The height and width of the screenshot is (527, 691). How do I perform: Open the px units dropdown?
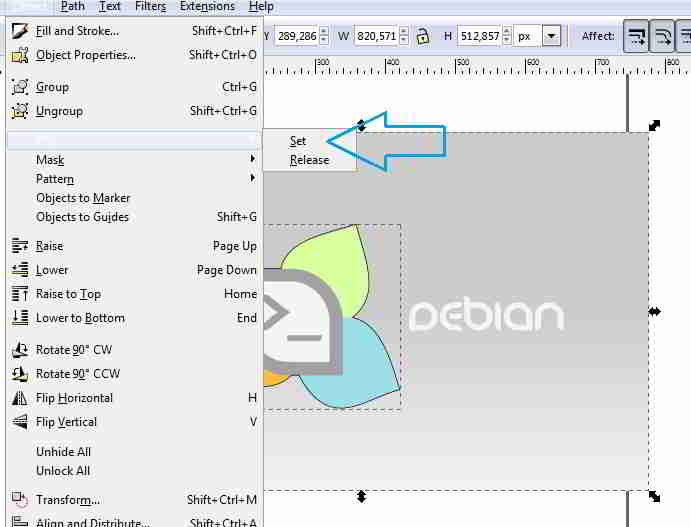click(x=551, y=36)
